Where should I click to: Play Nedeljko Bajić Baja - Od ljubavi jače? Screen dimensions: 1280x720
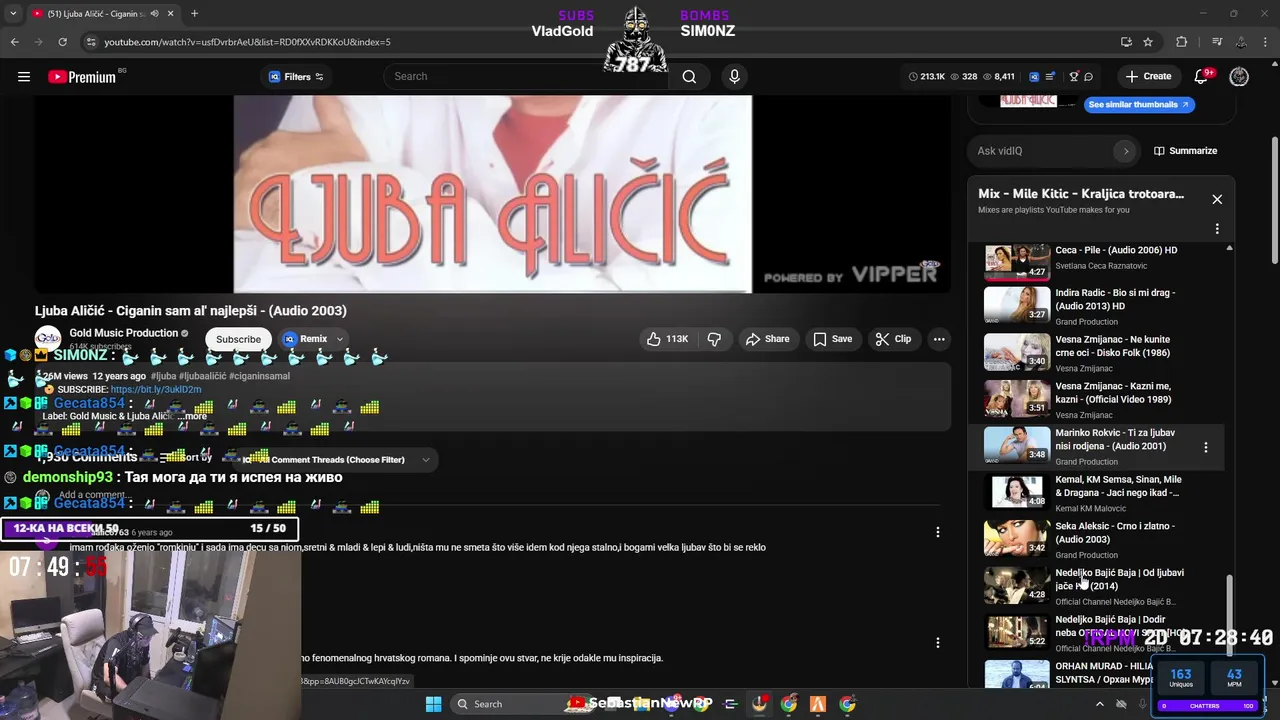(x=1096, y=587)
